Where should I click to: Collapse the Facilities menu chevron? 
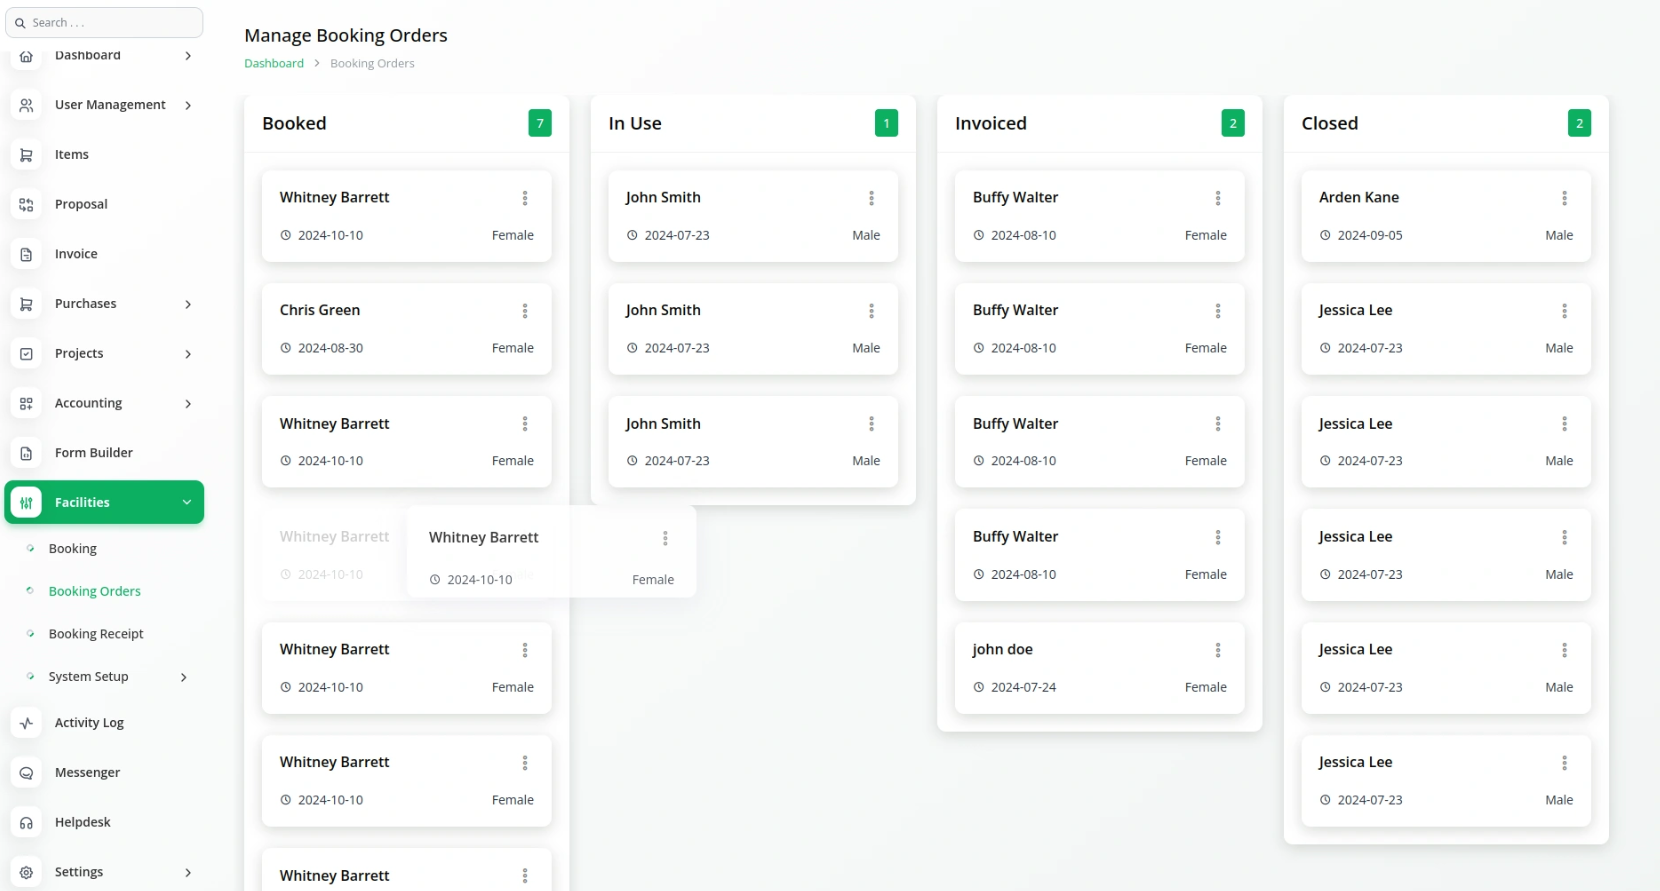(187, 502)
